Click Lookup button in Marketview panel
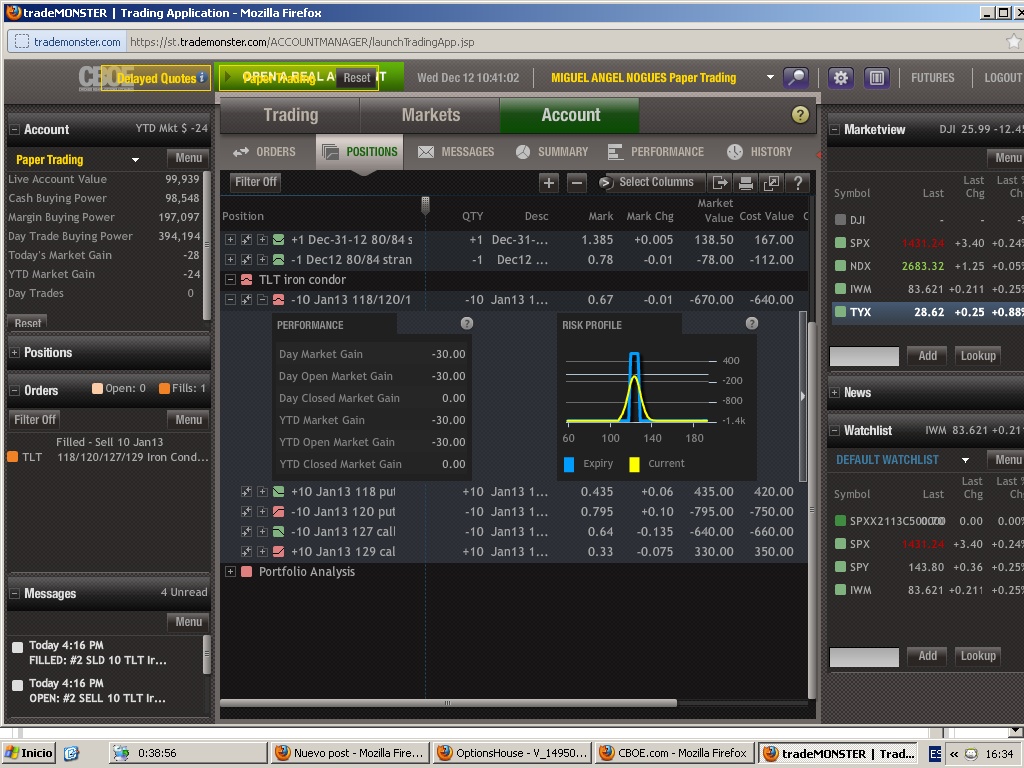Viewport: 1024px width, 768px height. (977, 356)
